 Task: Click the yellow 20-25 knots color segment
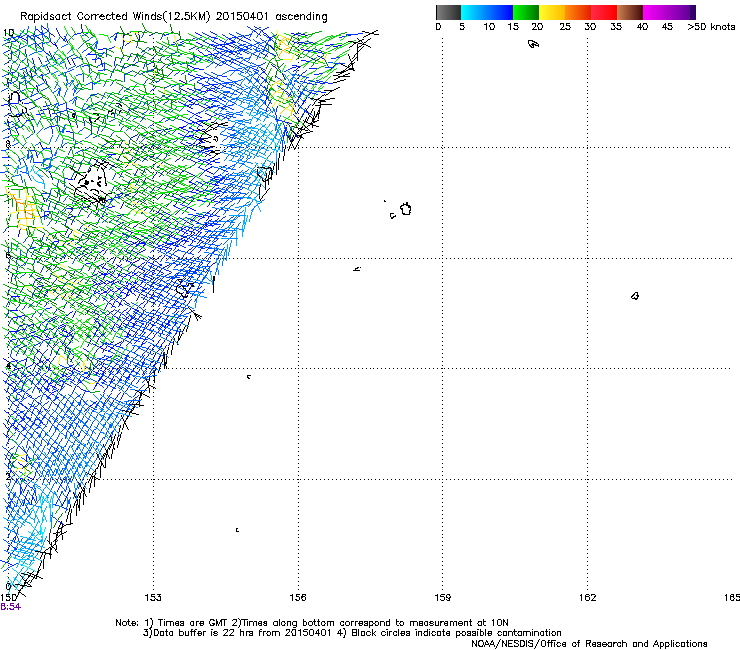(552, 12)
